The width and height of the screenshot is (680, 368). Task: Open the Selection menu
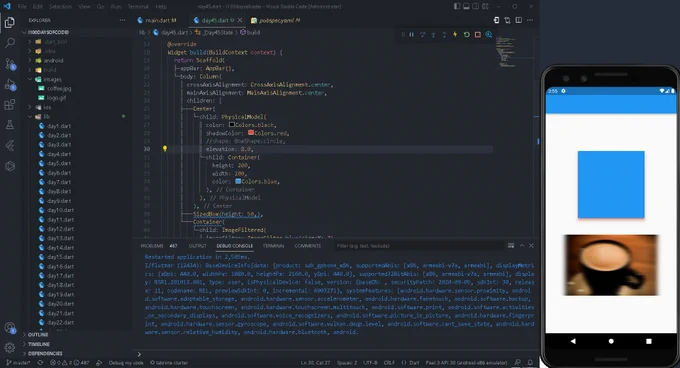[60, 7]
